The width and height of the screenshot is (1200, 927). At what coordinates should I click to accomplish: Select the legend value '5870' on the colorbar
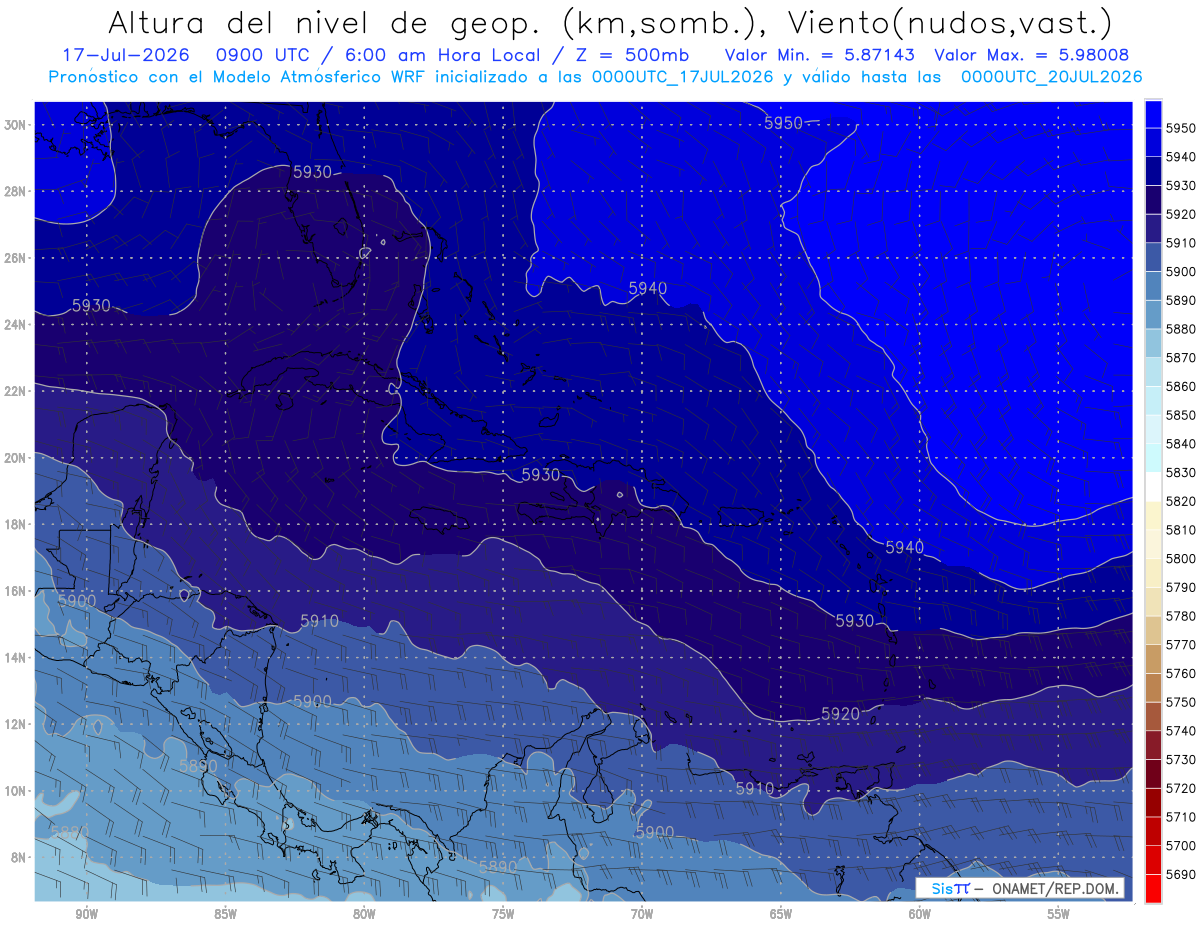pyautogui.click(x=1180, y=358)
